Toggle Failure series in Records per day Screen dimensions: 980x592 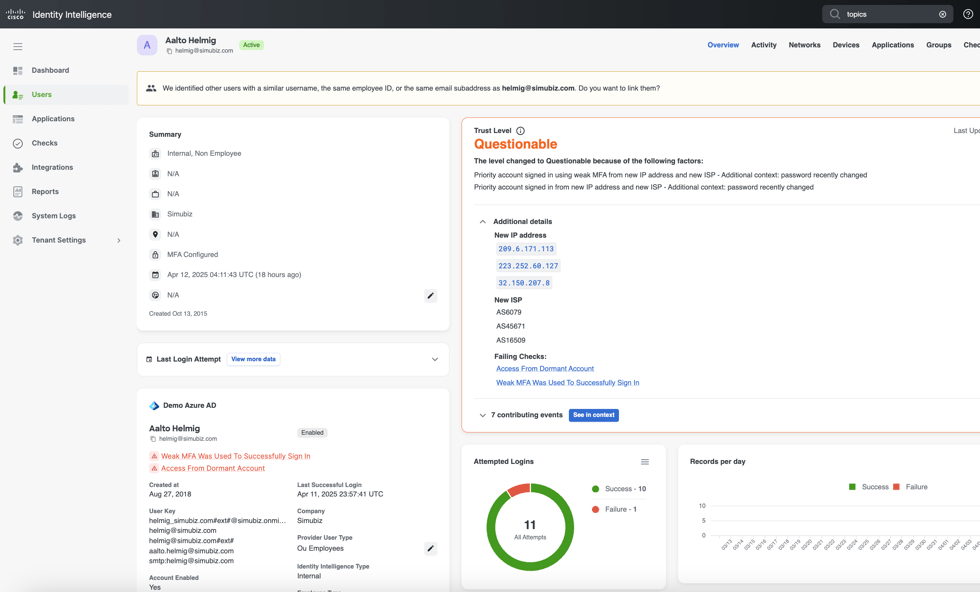(911, 487)
